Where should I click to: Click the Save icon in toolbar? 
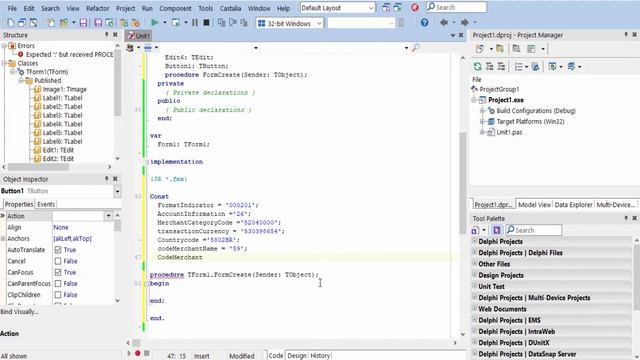83,23
